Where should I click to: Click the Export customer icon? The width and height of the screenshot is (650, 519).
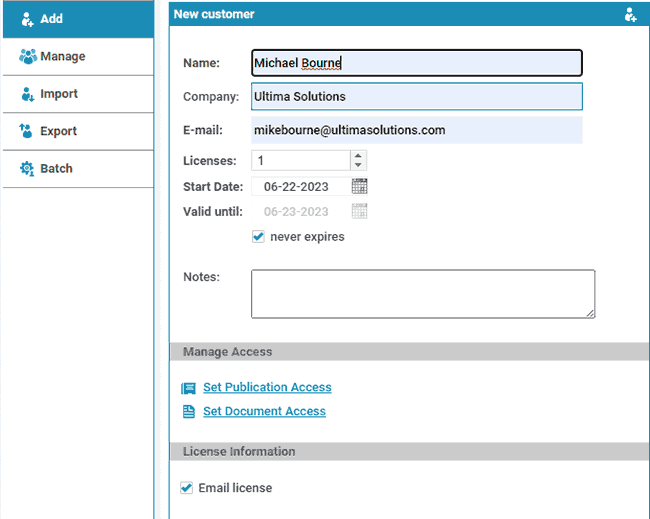tap(26, 131)
